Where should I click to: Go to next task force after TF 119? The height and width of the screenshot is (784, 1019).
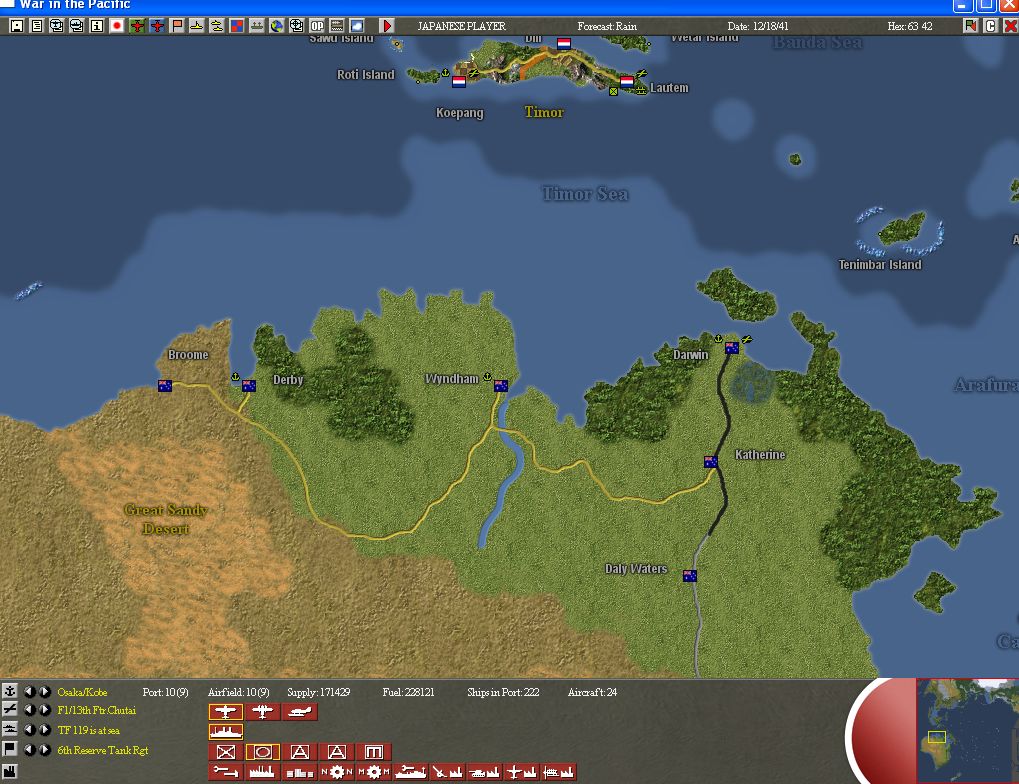click(x=45, y=729)
